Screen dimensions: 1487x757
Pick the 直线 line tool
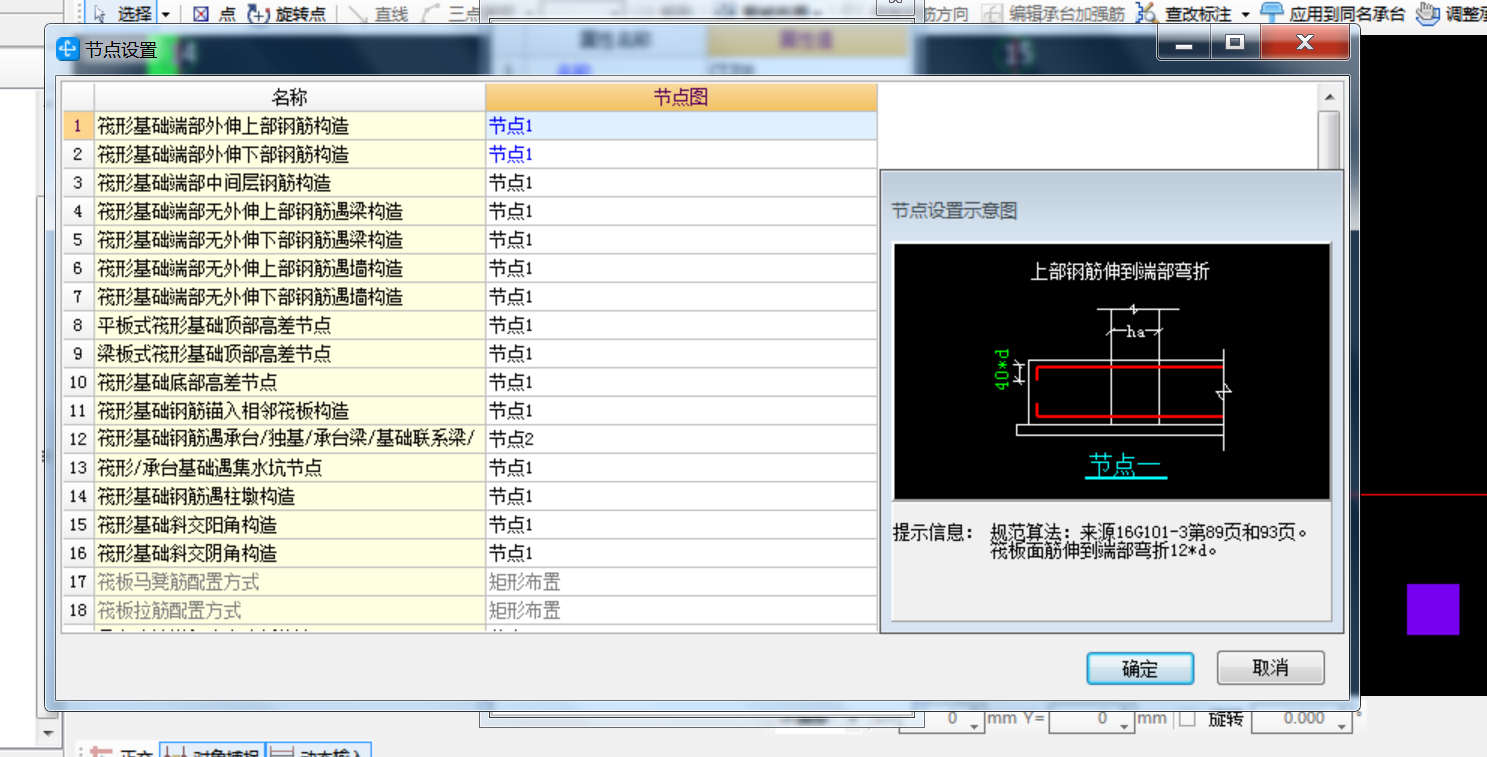click(380, 14)
